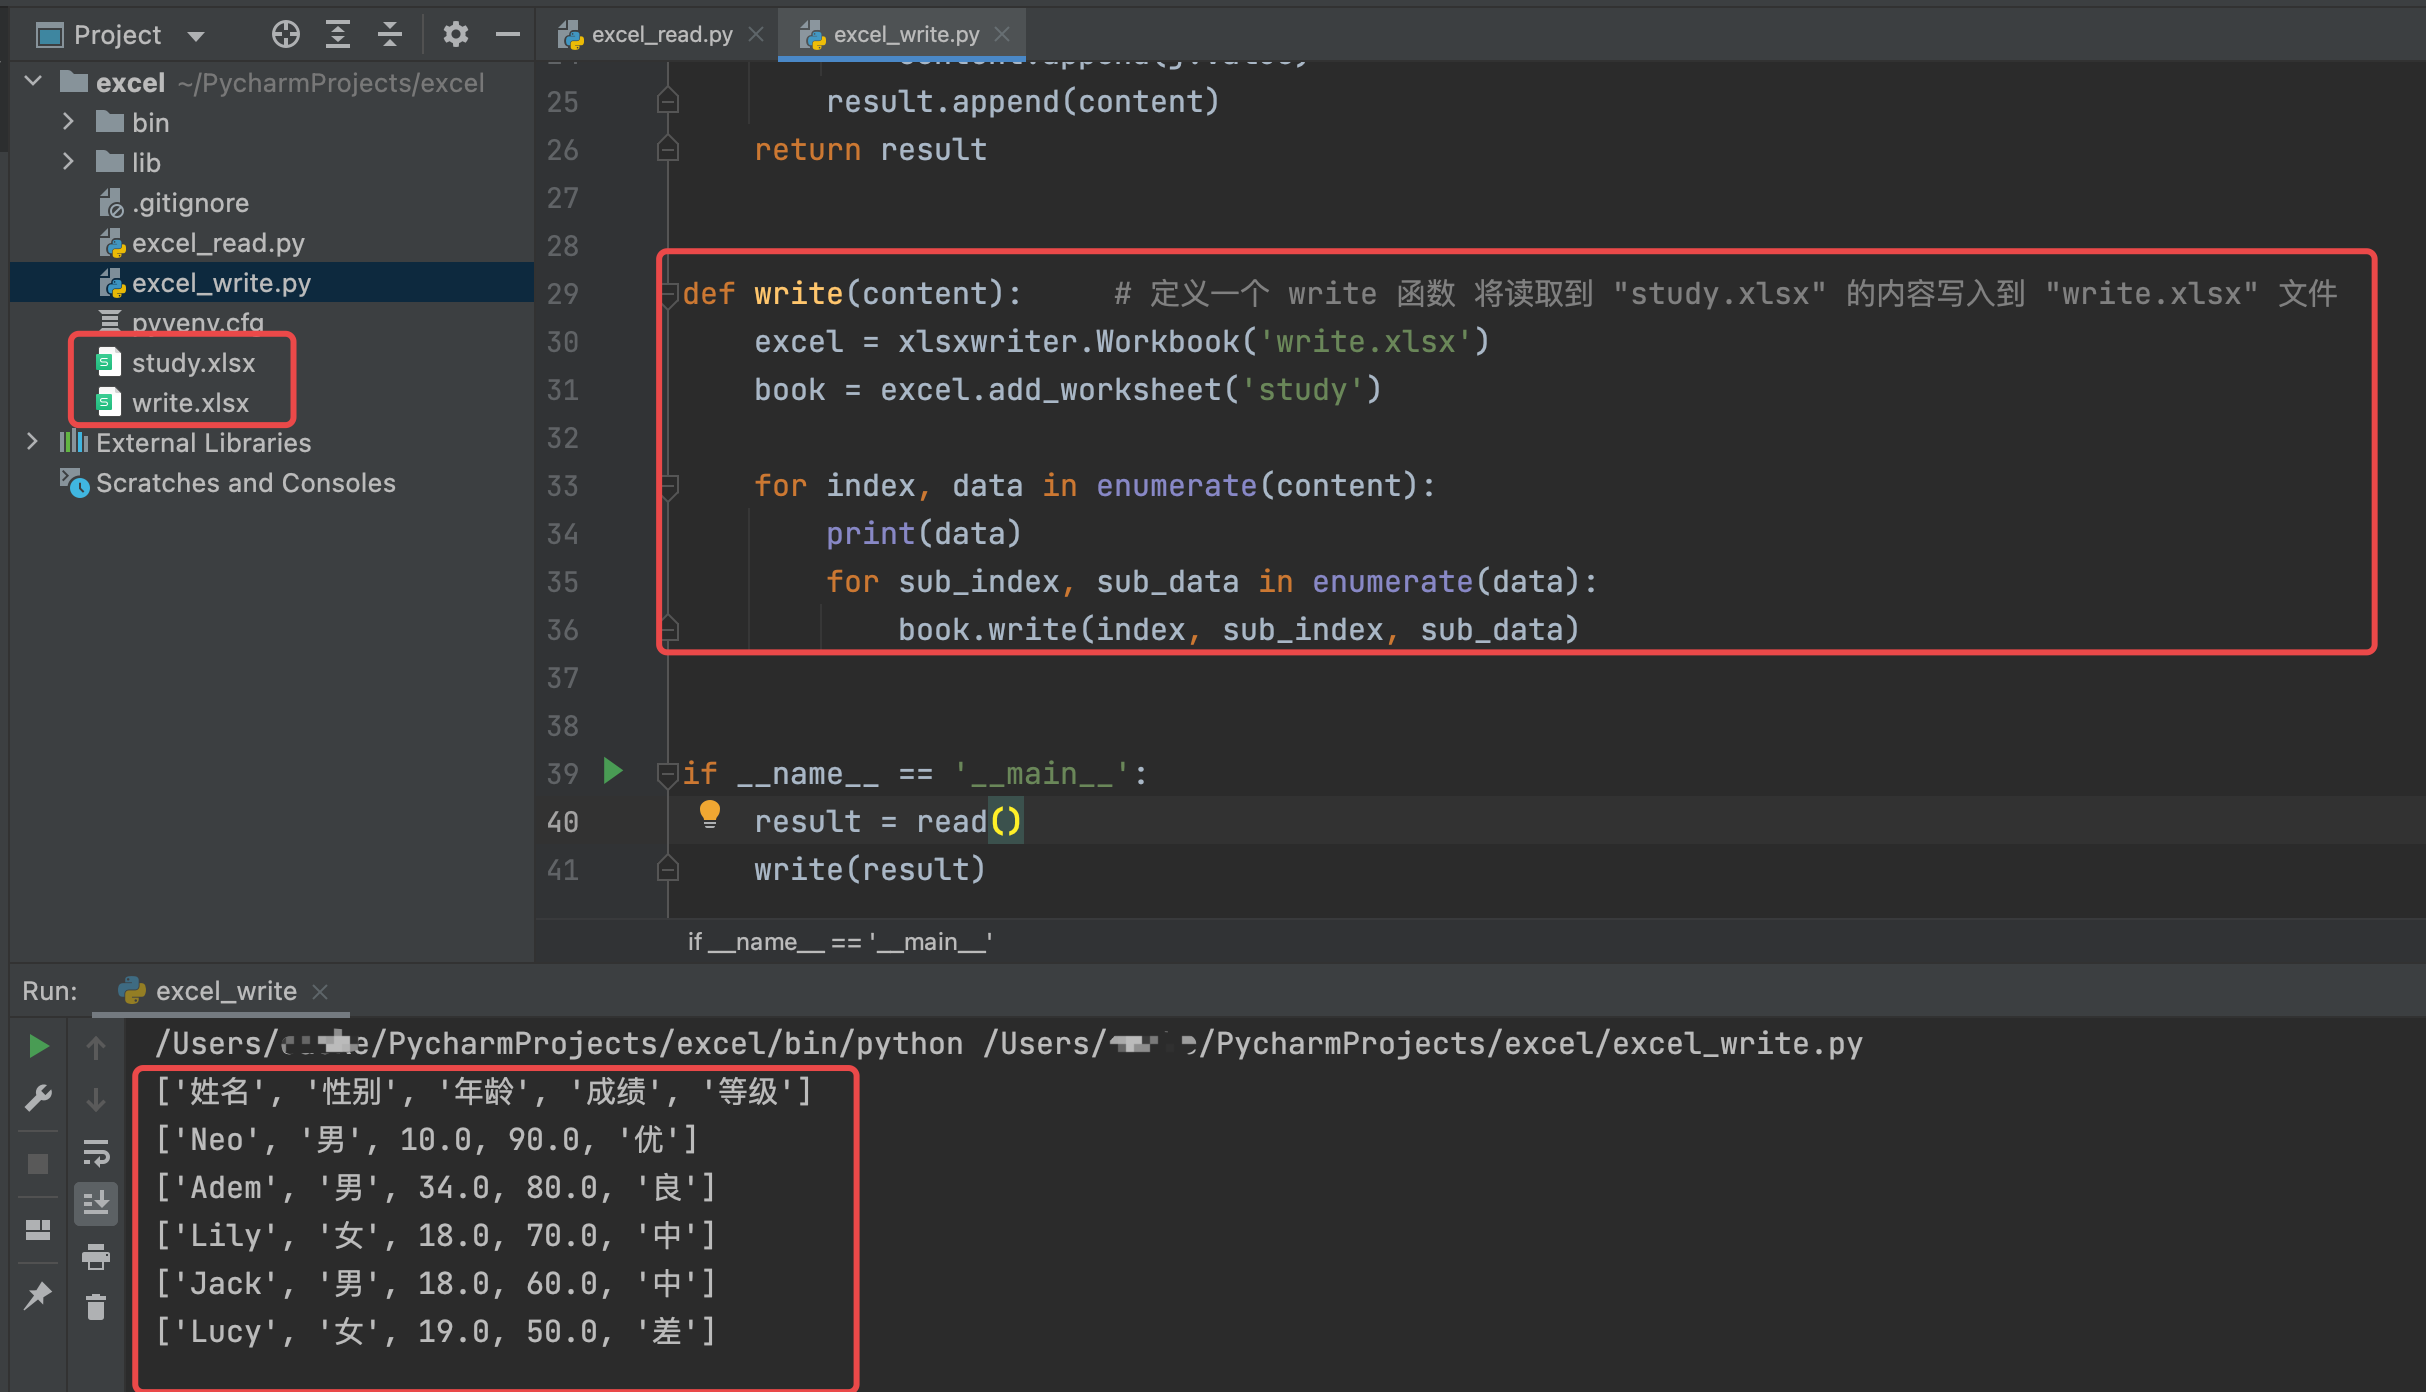
Task: Pin the excel_write run tab
Action: click(x=38, y=1295)
